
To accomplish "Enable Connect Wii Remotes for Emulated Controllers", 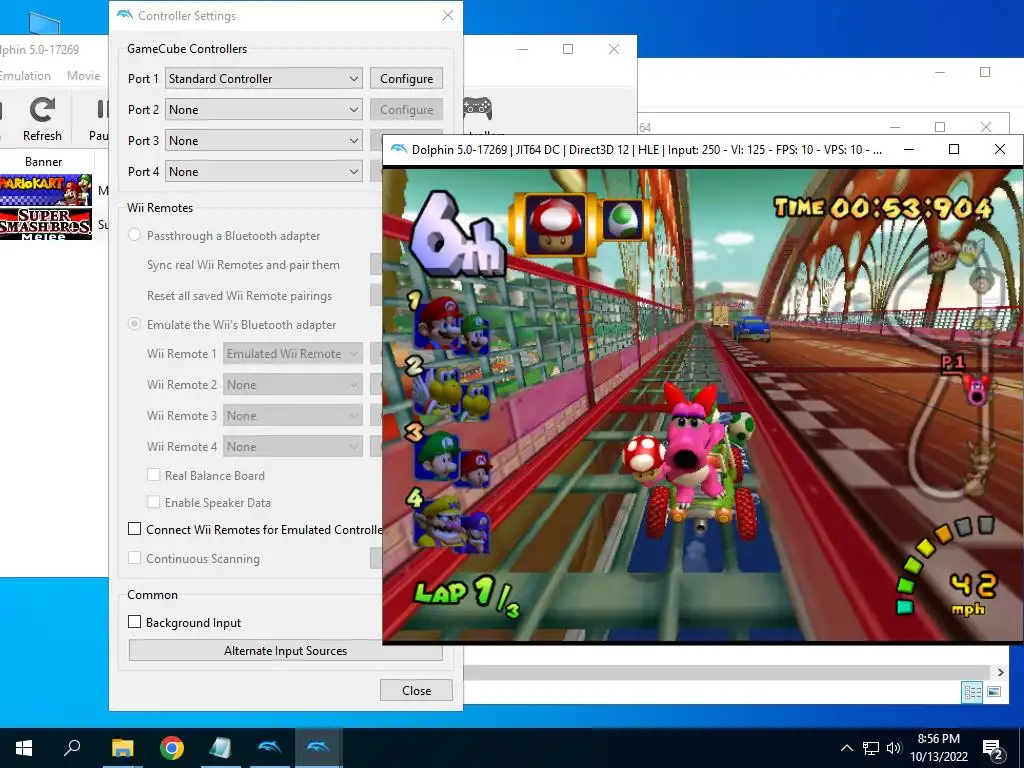I will click(135, 529).
